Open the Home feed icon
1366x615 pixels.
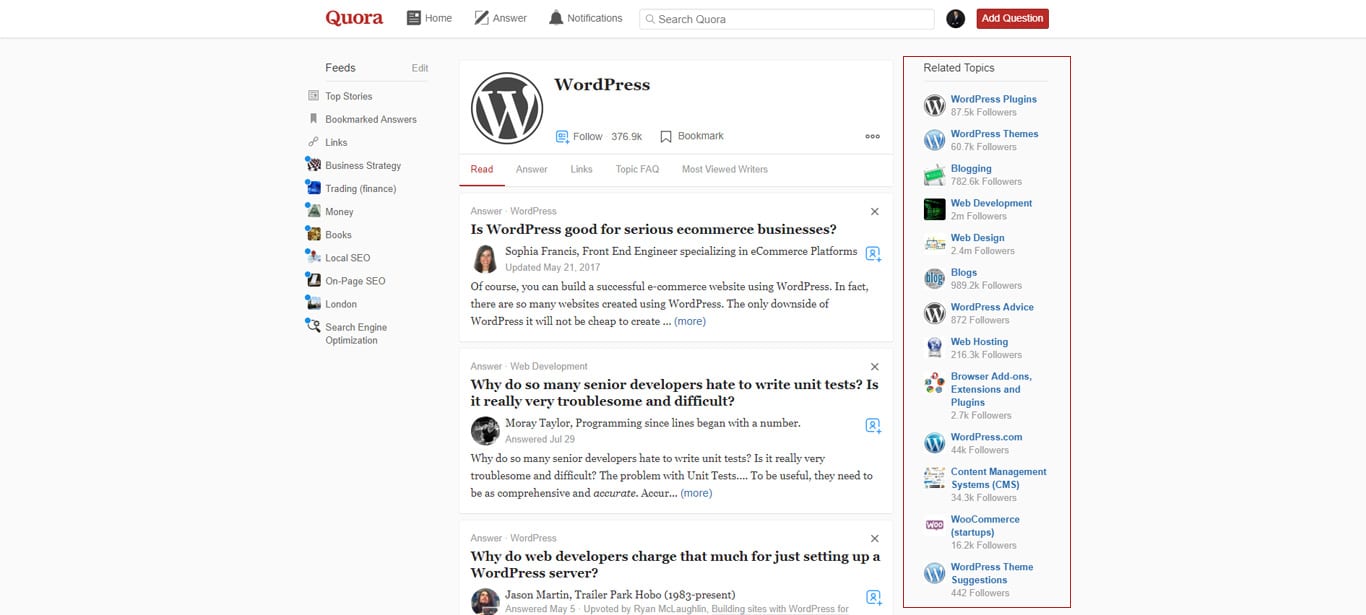coord(413,18)
